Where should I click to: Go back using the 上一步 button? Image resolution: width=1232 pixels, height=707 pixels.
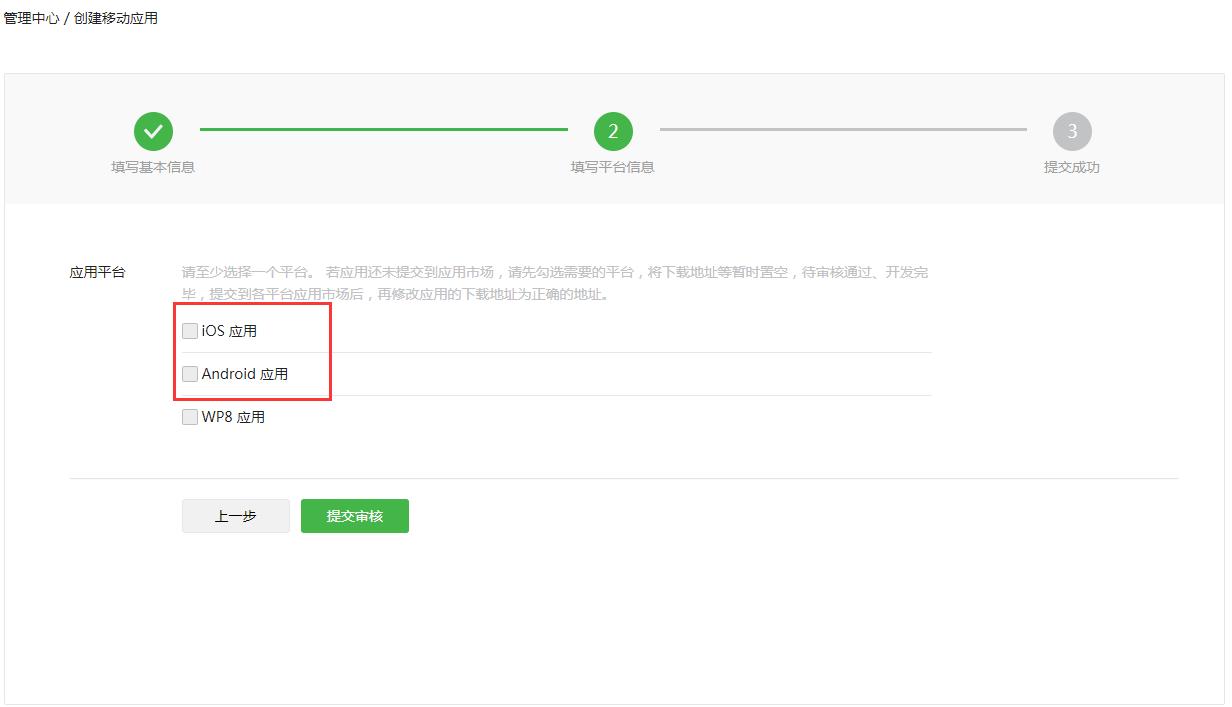click(235, 516)
